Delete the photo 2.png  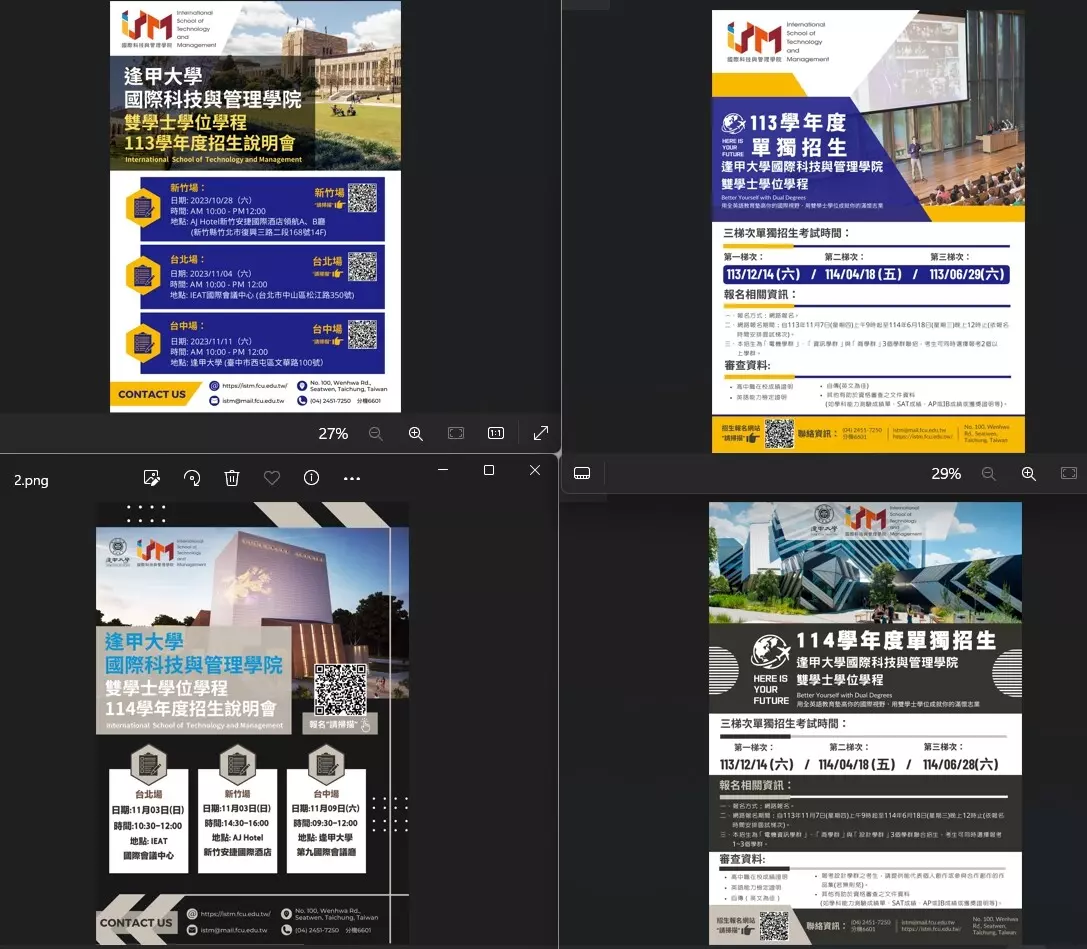(x=231, y=478)
